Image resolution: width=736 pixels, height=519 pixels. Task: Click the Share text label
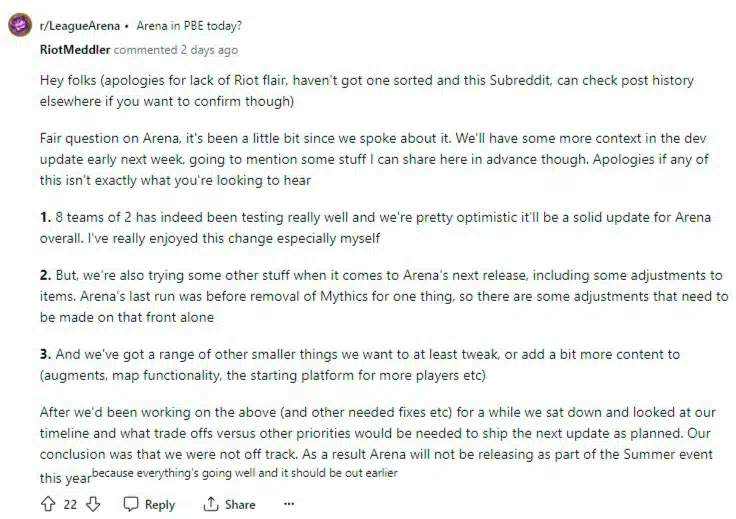240,504
